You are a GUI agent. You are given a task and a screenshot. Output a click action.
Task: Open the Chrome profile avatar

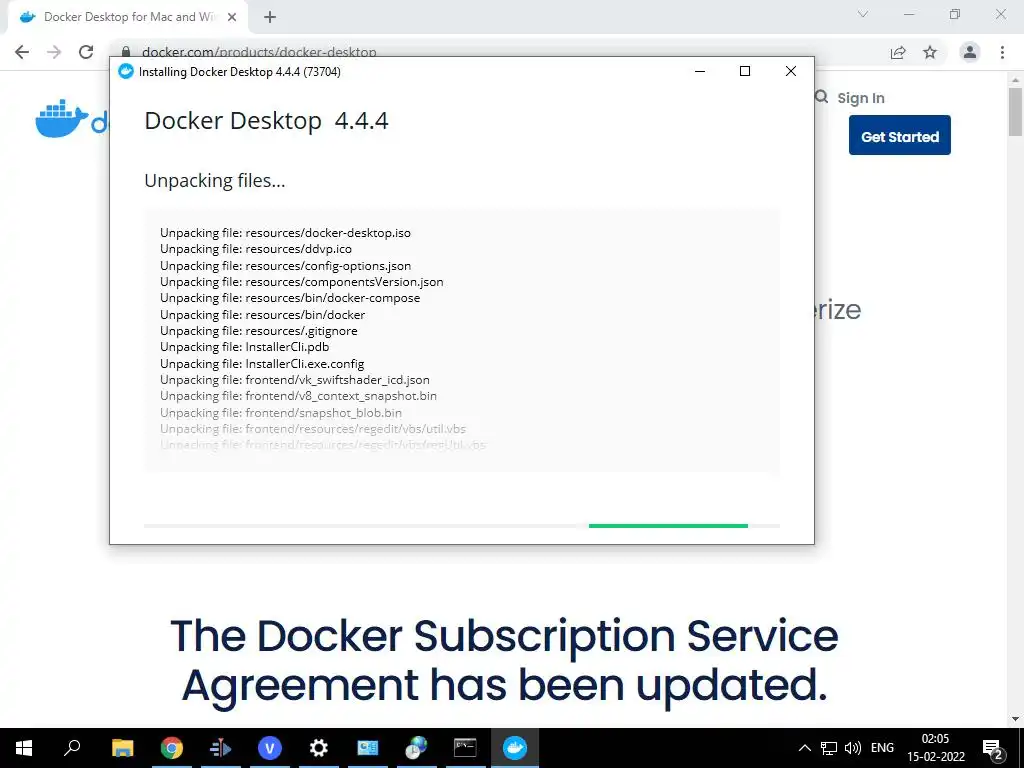(970, 52)
